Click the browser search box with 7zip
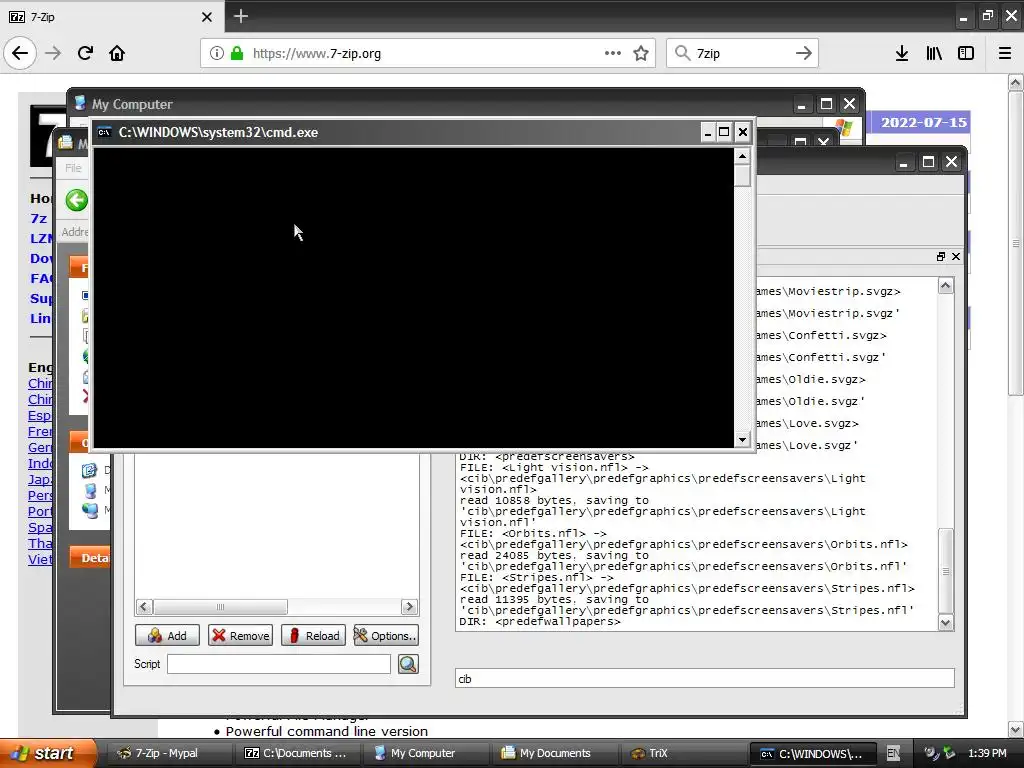This screenshot has width=1024, height=768. pyautogui.click(x=741, y=53)
